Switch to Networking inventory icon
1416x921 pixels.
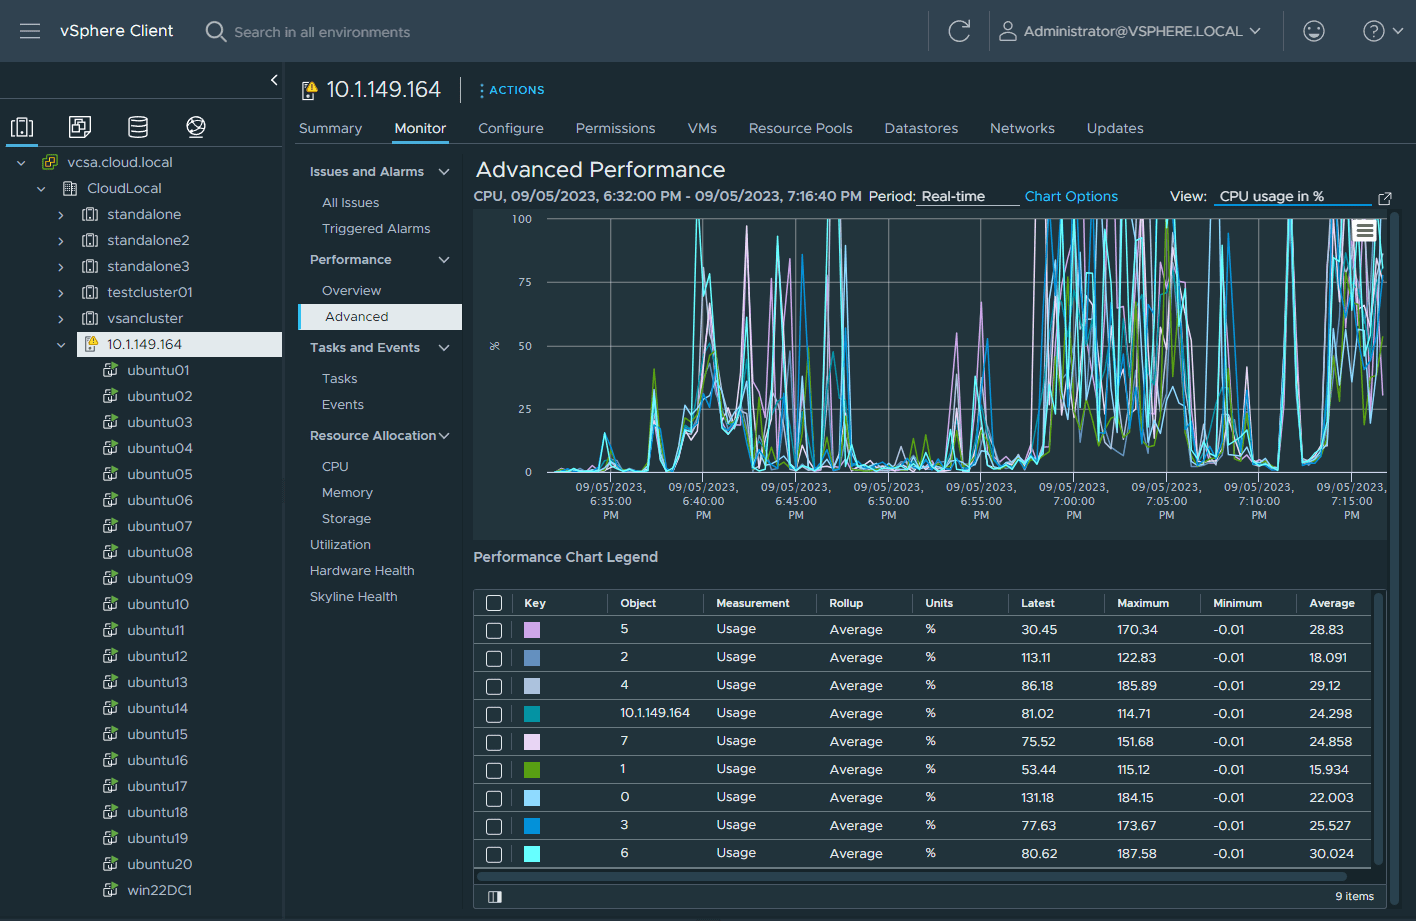(x=196, y=127)
